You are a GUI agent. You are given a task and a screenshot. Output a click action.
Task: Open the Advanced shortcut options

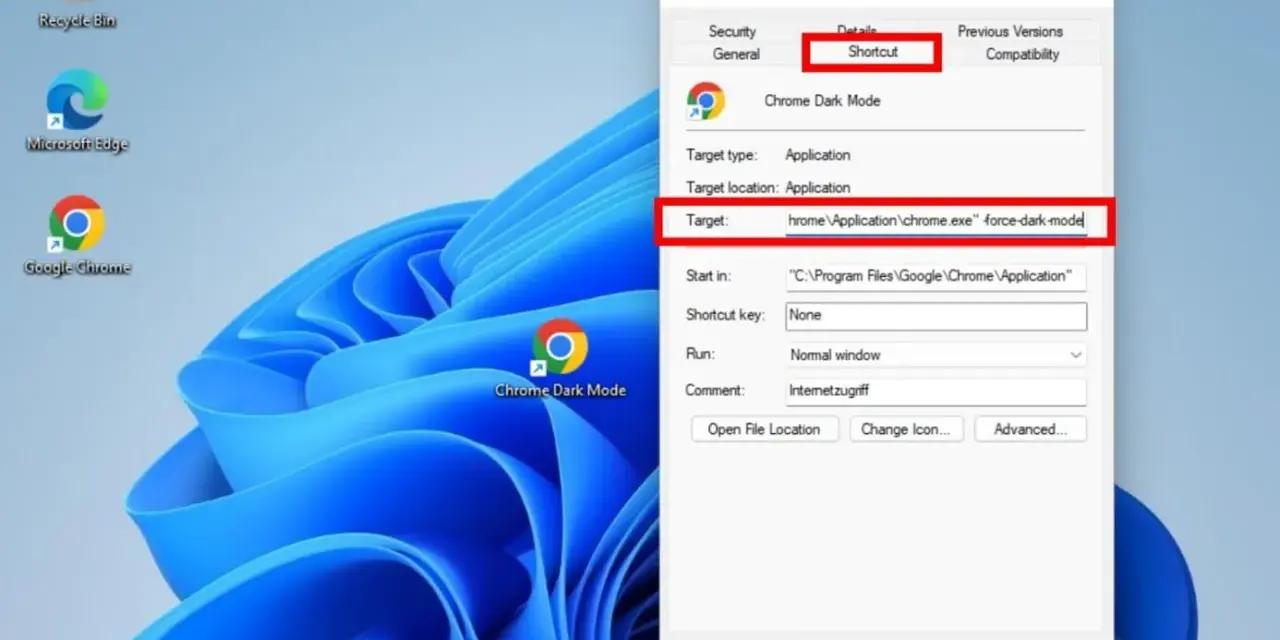(x=1030, y=429)
